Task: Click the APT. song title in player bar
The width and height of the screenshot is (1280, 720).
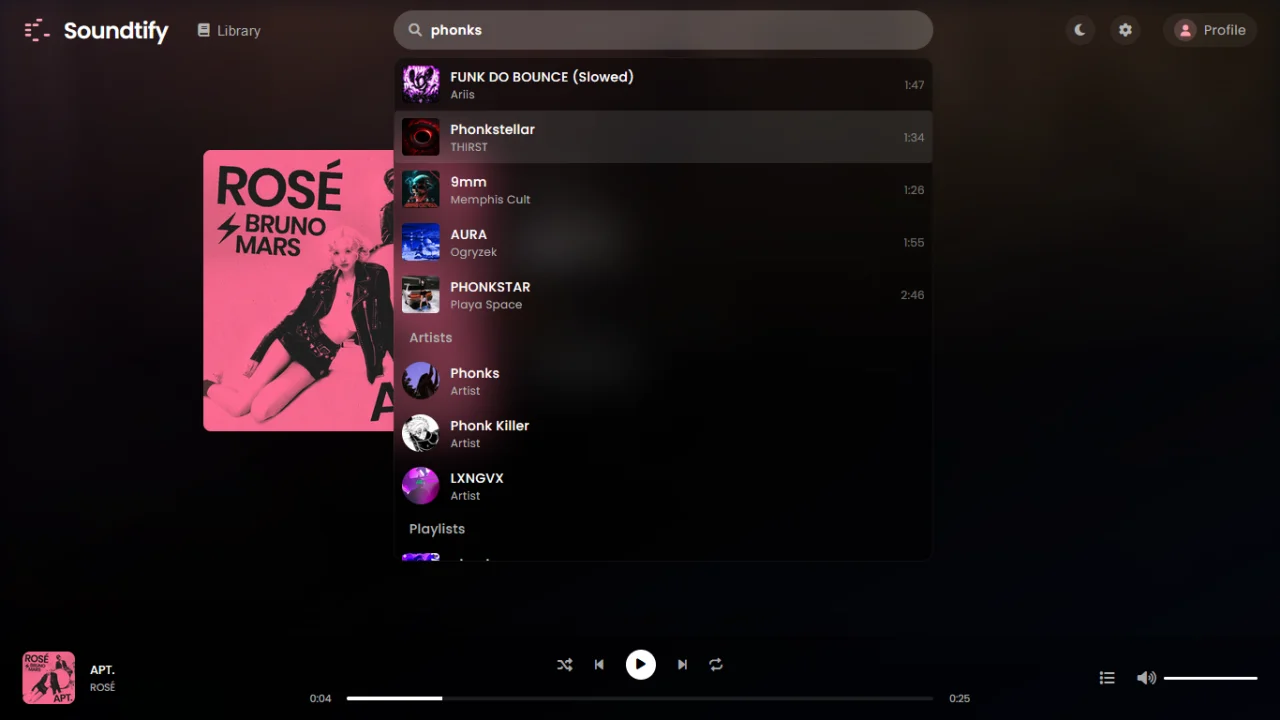Action: [x=102, y=670]
